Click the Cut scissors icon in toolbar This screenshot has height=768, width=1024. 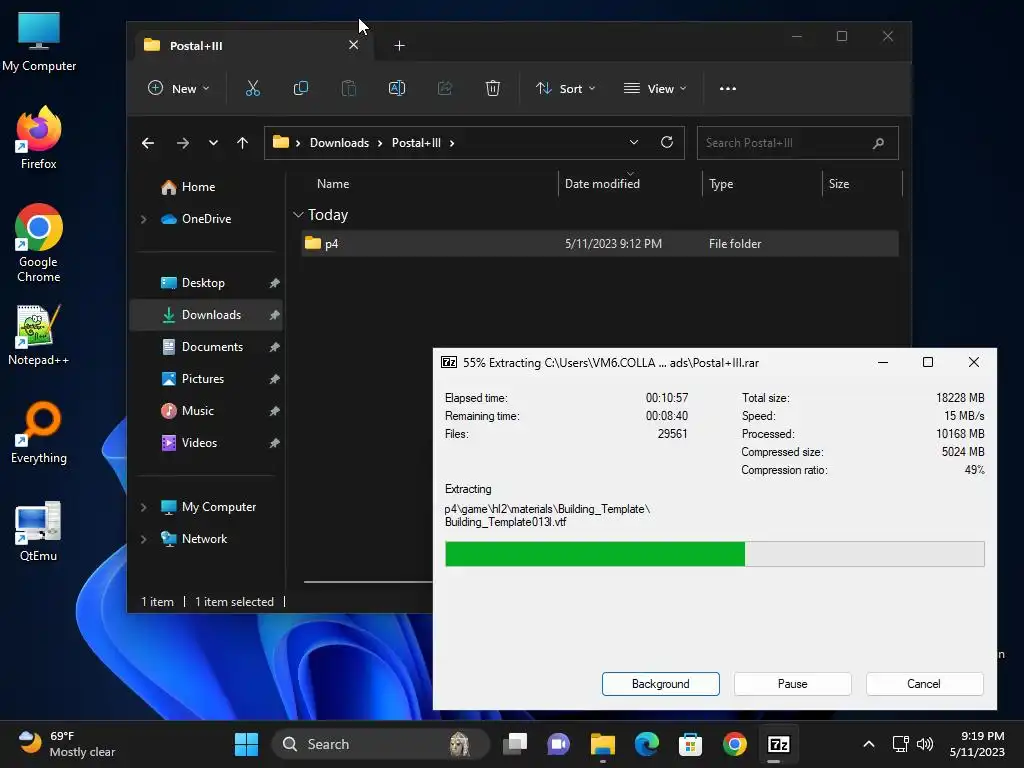tap(253, 88)
